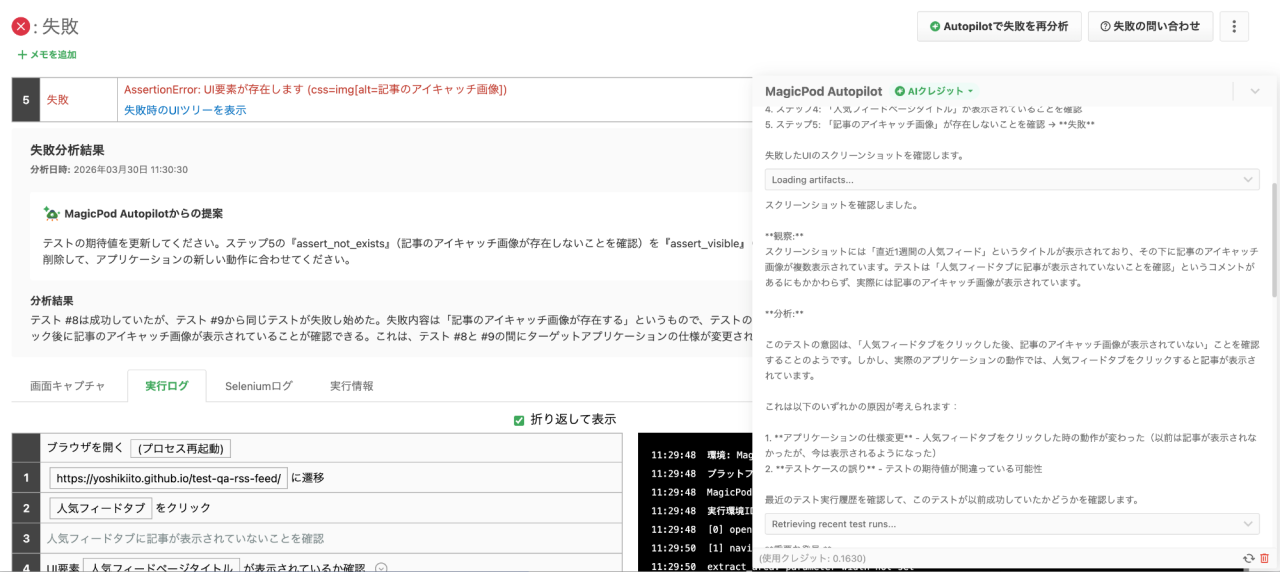Click the red failure status icon
The width and height of the screenshot is (1280, 572).
click(x=20, y=26)
